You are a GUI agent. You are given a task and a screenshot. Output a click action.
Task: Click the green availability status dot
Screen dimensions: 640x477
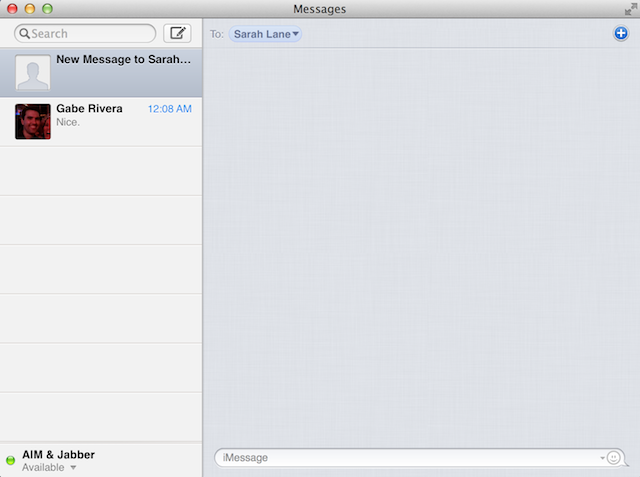click(11, 460)
